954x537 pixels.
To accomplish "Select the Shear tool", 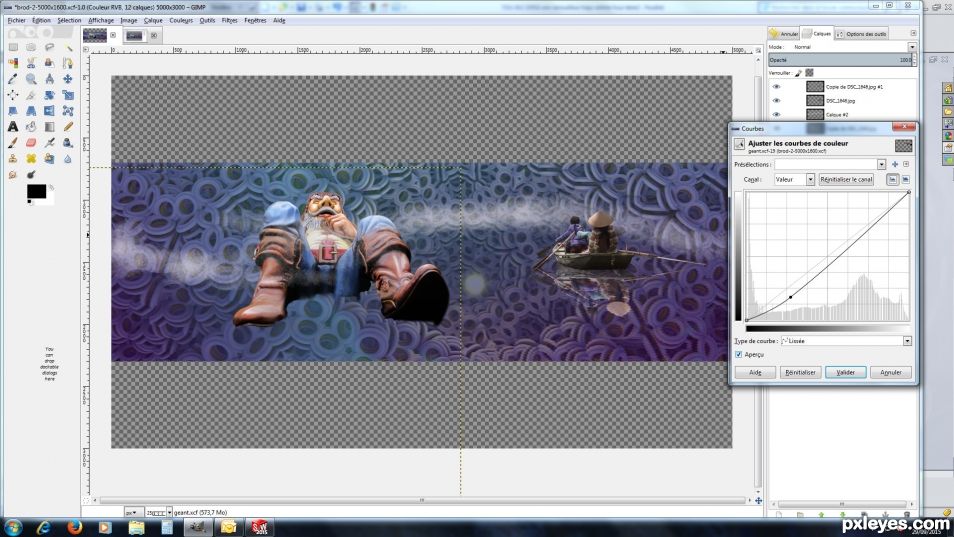I will click(x=13, y=111).
